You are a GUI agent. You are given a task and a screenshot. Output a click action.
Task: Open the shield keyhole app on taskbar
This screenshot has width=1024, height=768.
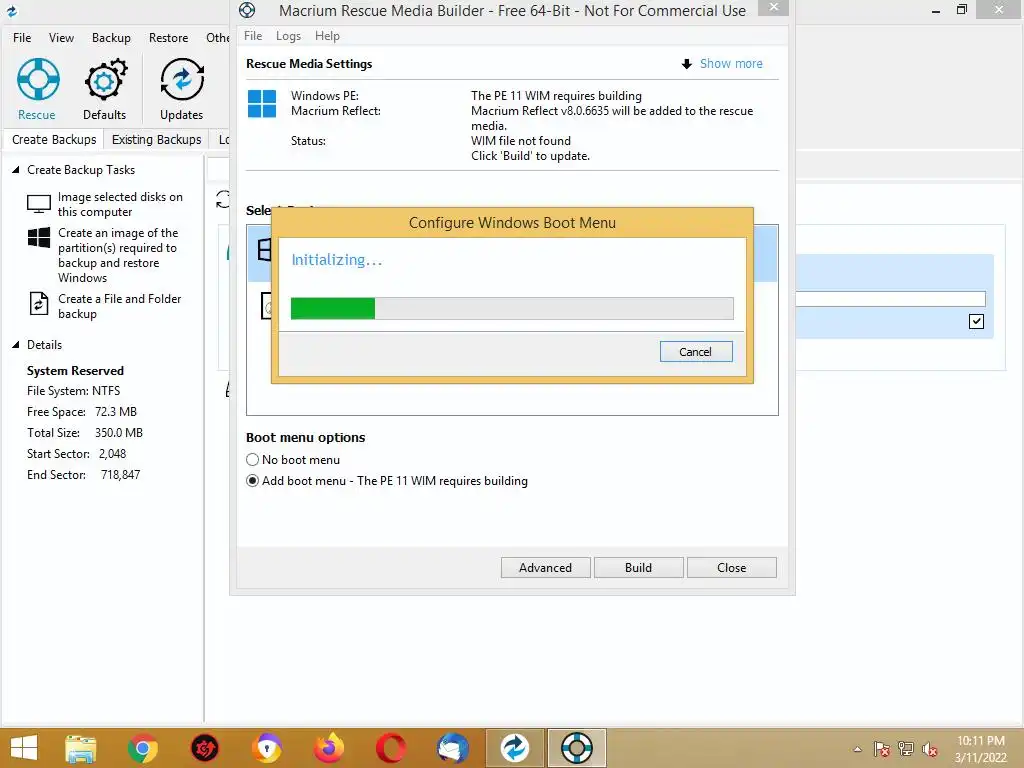[x=267, y=748]
